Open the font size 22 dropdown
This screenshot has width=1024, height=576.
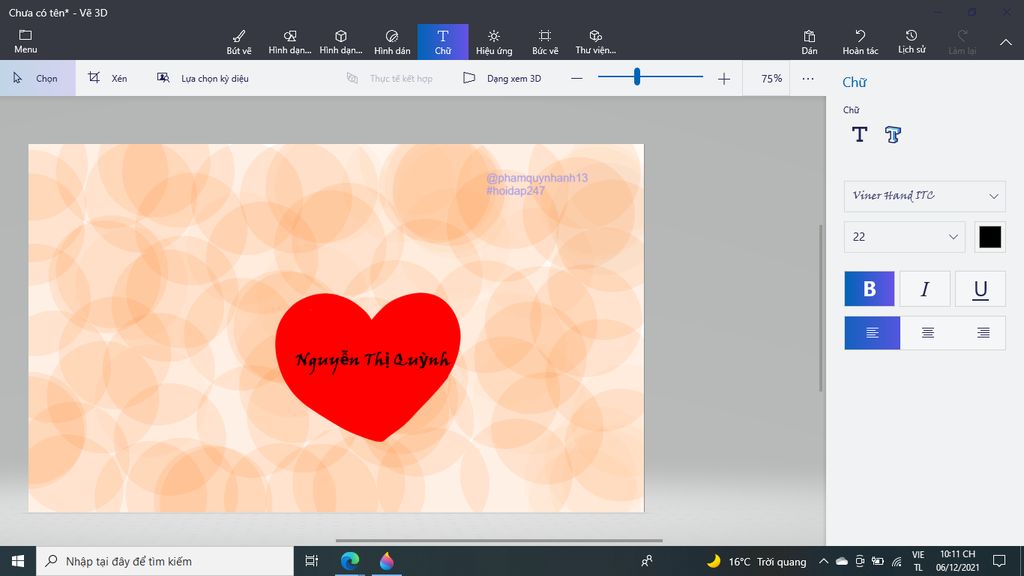(904, 237)
